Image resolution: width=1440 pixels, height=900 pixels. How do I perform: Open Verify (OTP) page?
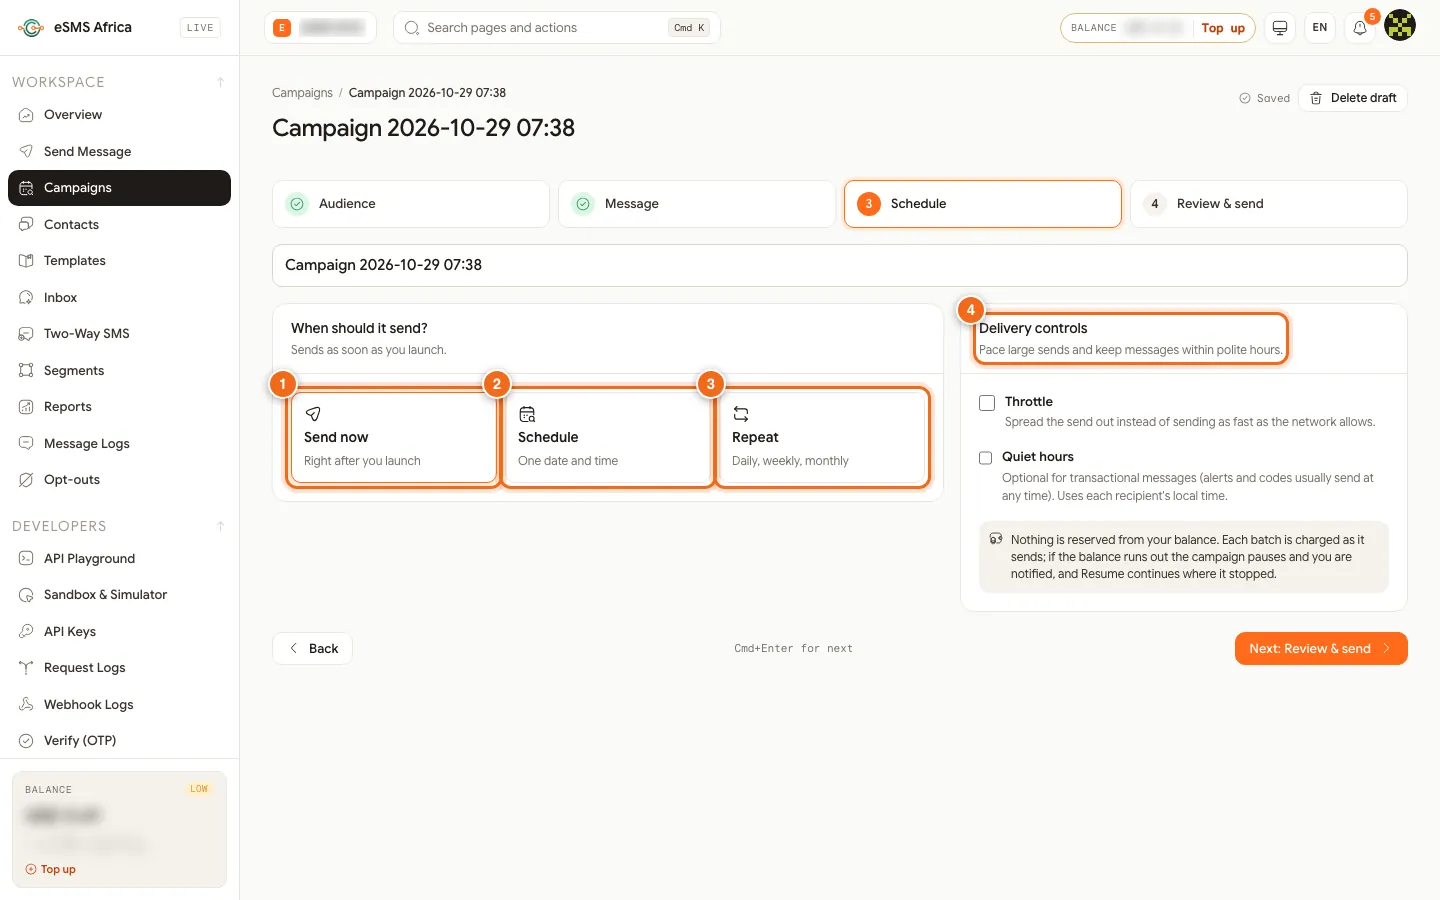tap(119, 741)
